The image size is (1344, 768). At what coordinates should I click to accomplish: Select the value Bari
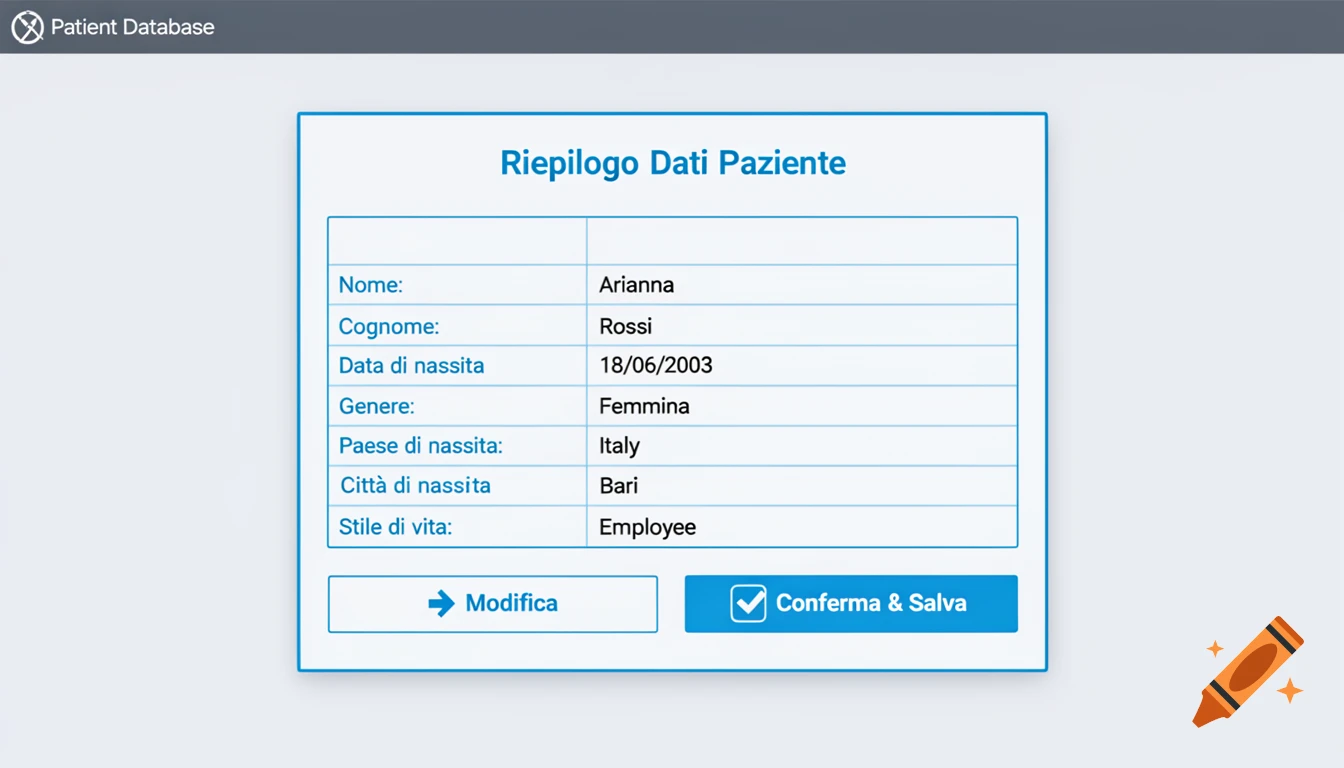619,486
